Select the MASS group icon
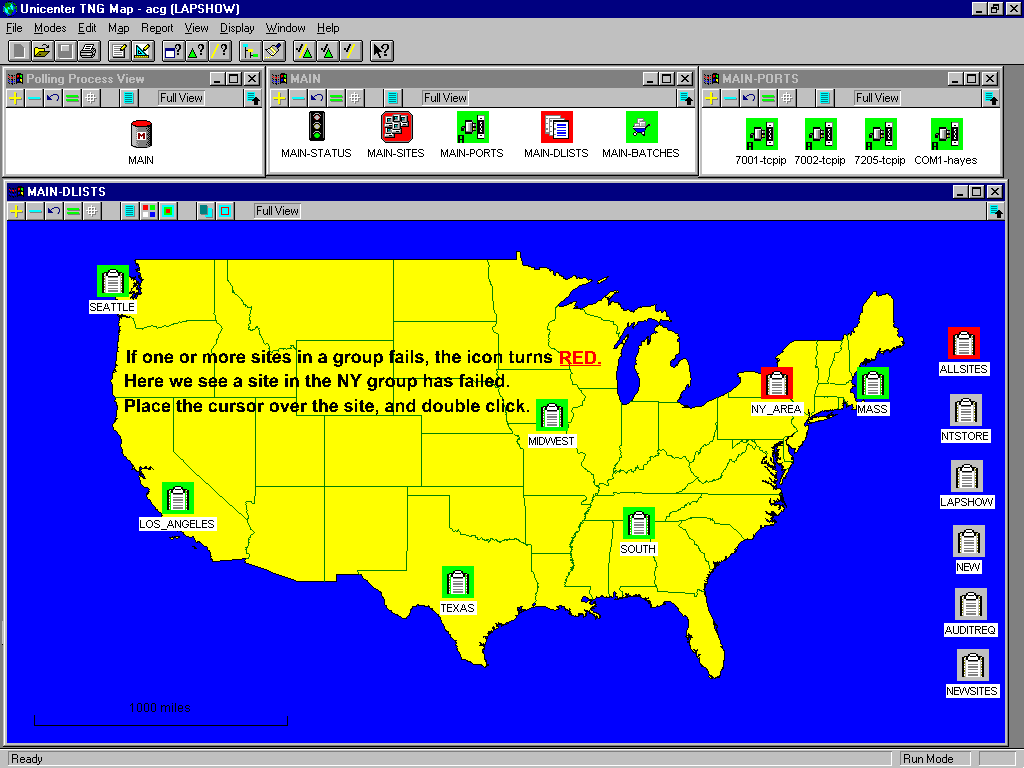The height and width of the screenshot is (768, 1024). [x=872, y=383]
